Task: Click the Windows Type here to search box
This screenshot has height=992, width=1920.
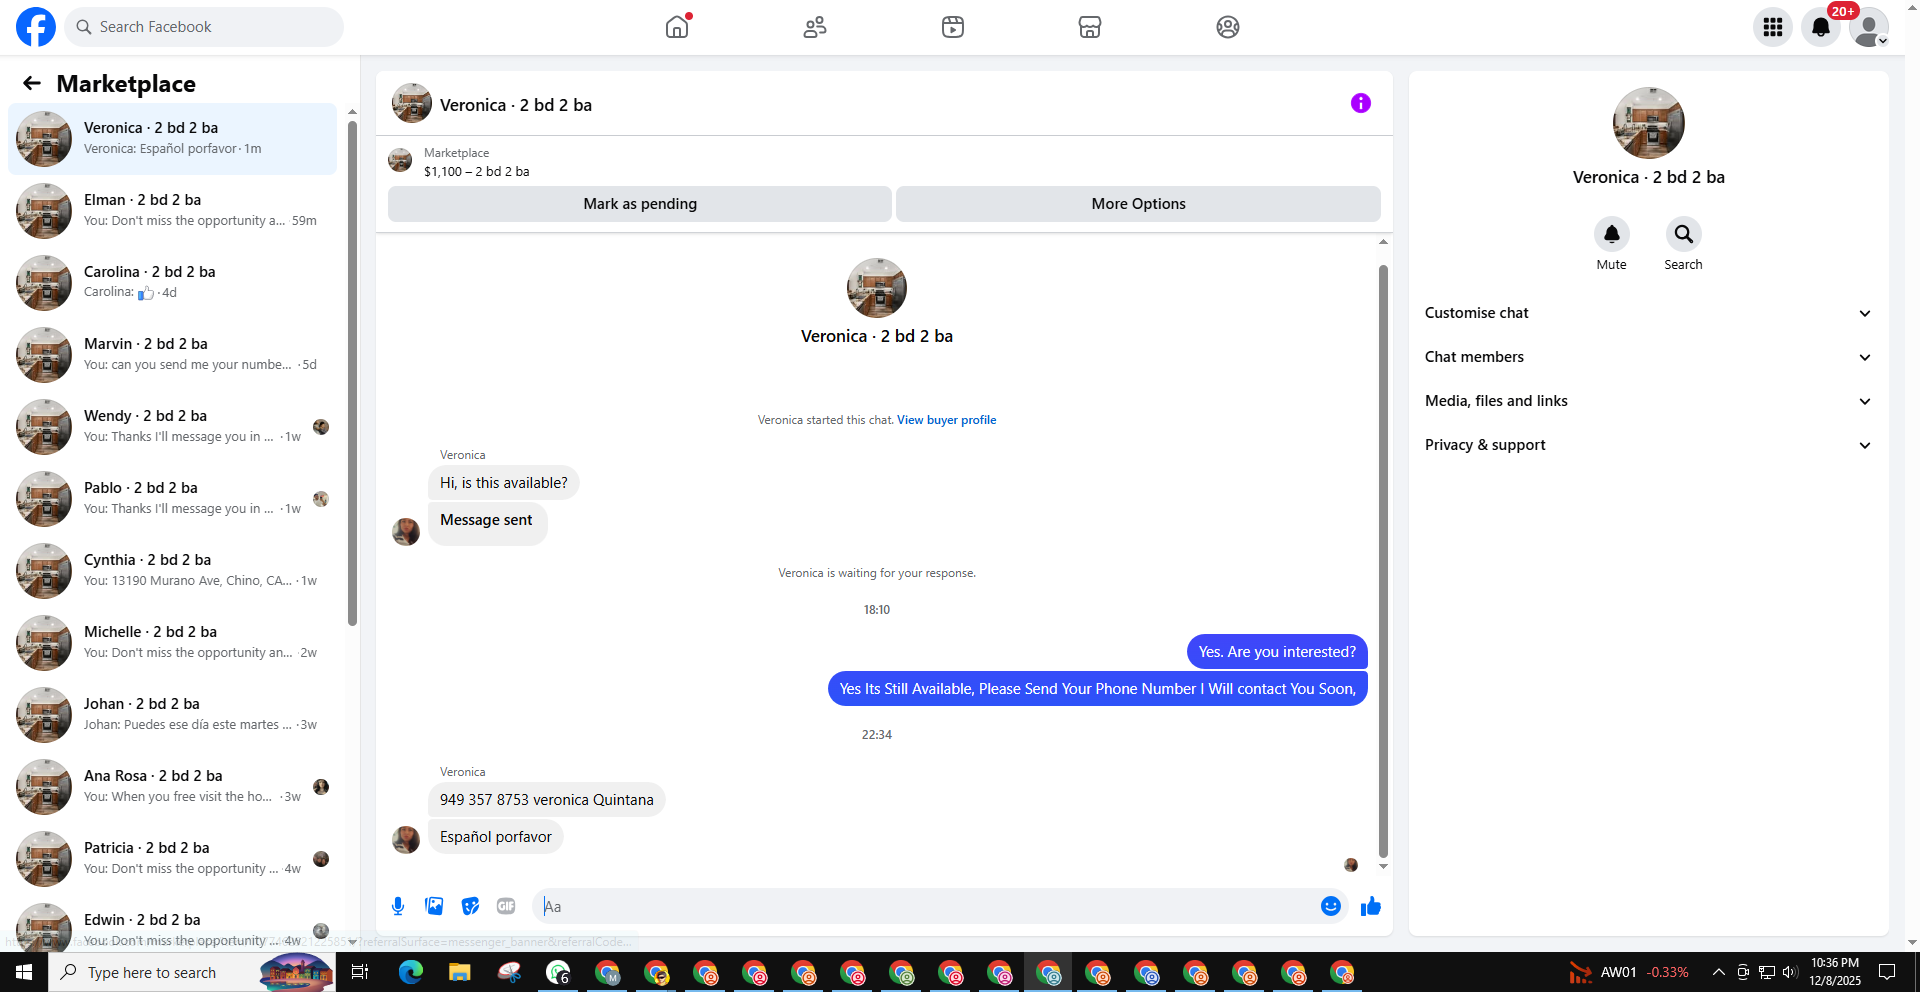Action: click(x=192, y=972)
